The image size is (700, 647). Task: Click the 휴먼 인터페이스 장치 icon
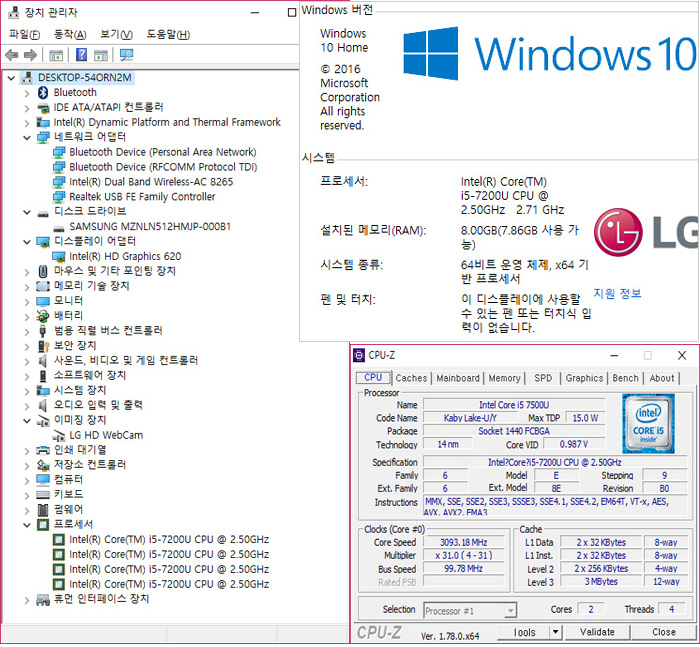(x=43, y=600)
